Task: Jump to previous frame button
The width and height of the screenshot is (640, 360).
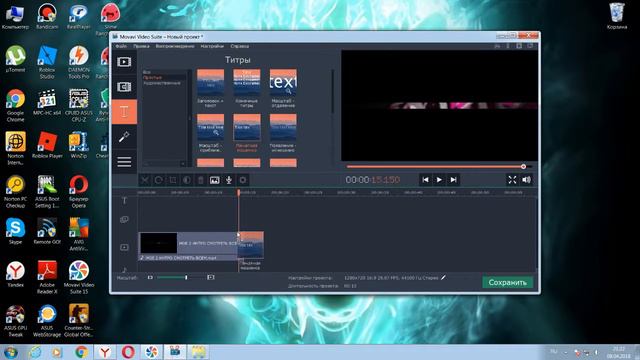Action: click(425, 180)
